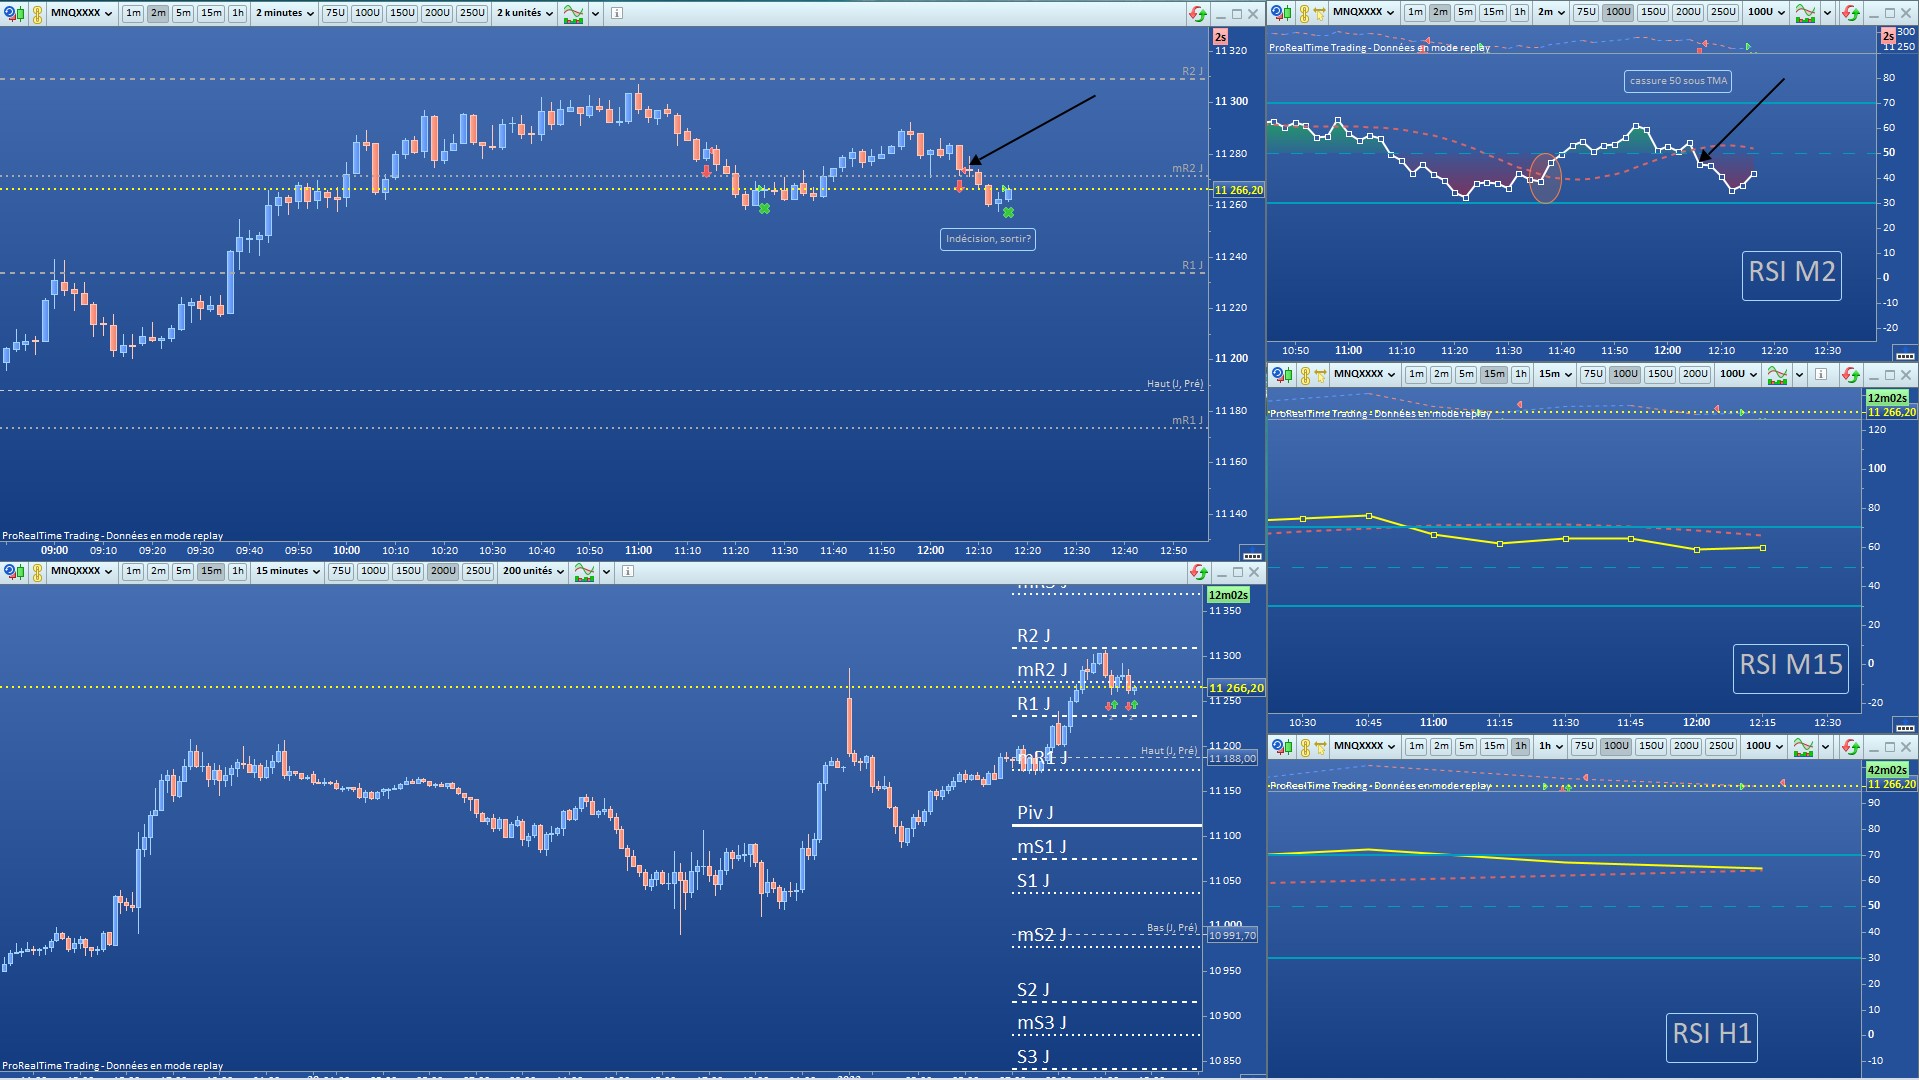Click yellow link-group icon in RSI M2 panel

tap(1304, 12)
